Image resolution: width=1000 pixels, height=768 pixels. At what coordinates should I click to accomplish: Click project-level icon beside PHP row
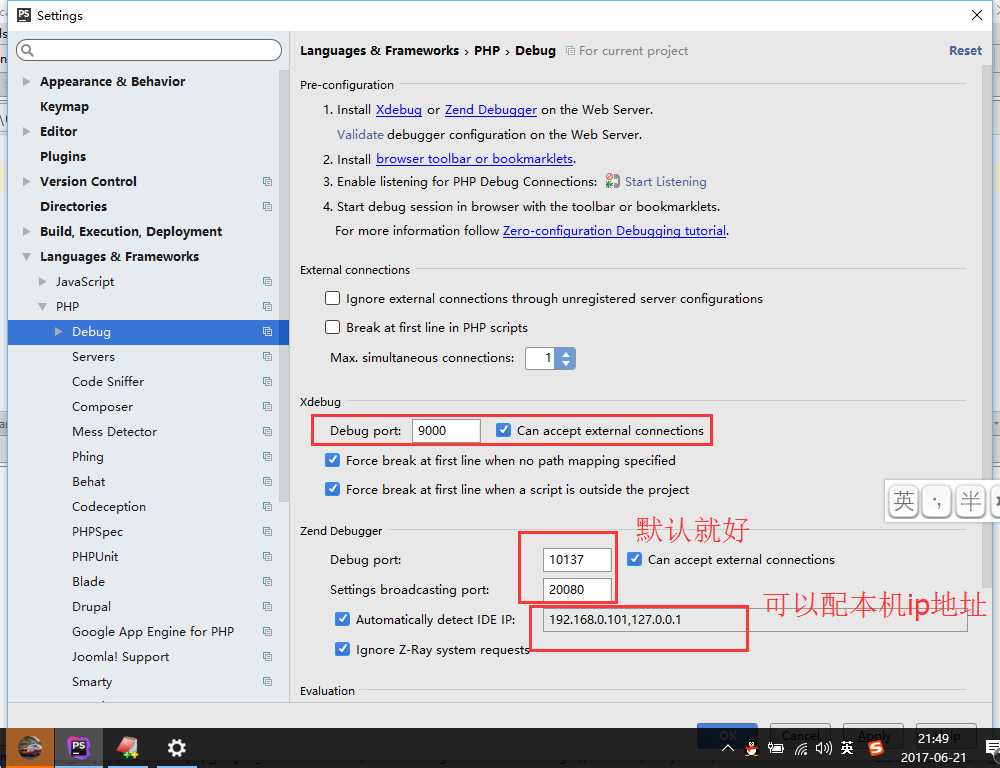coord(267,307)
